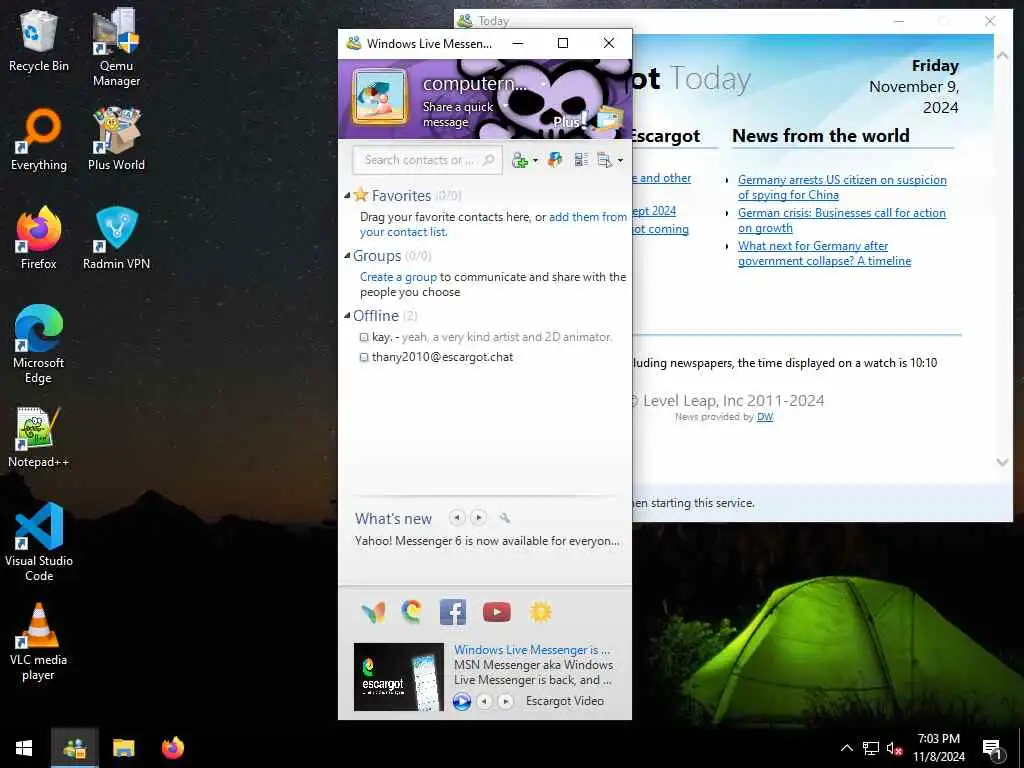This screenshot has height=768, width=1024.
Task: Select the Qemu Manager desktop icon
Action: coord(116,47)
